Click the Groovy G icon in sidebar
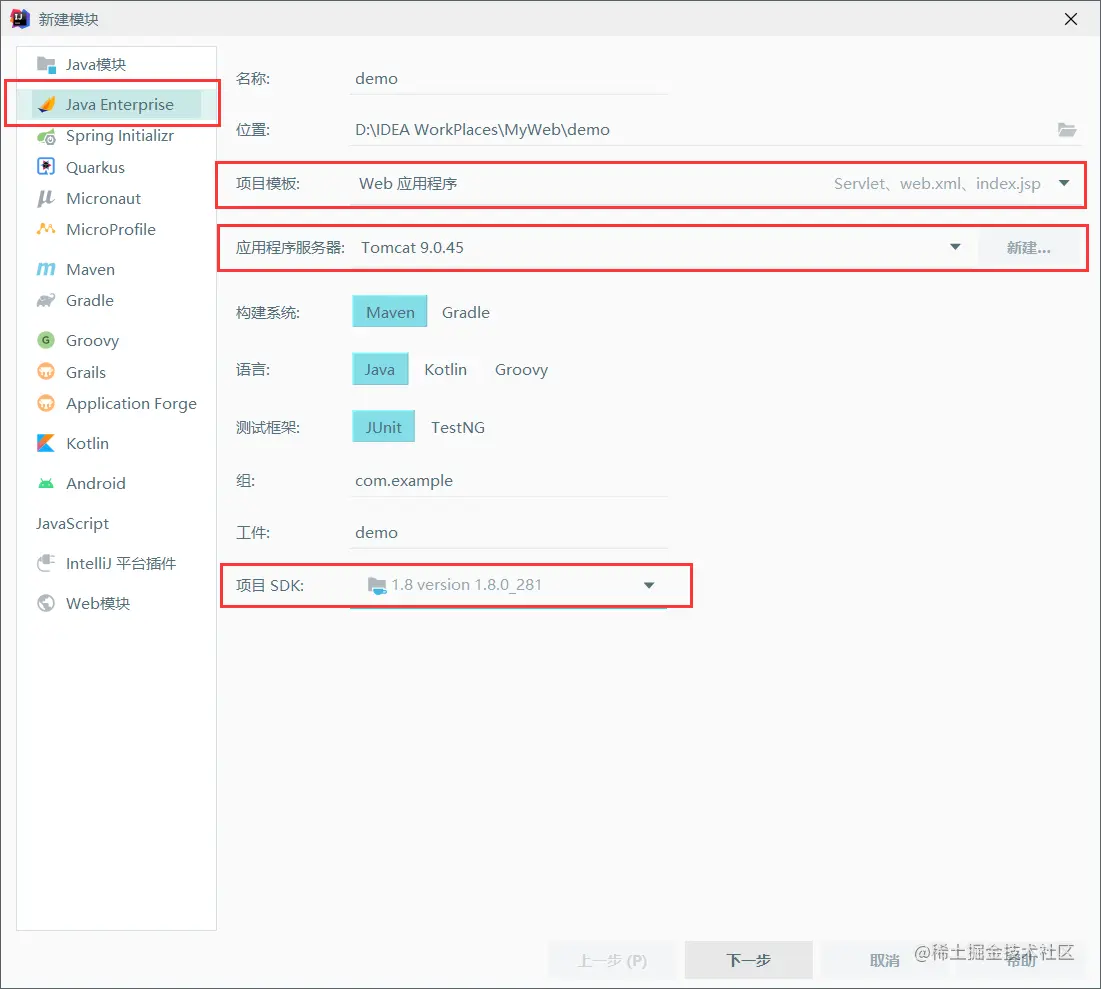Viewport: 1101px width, 989px height. 46,341
